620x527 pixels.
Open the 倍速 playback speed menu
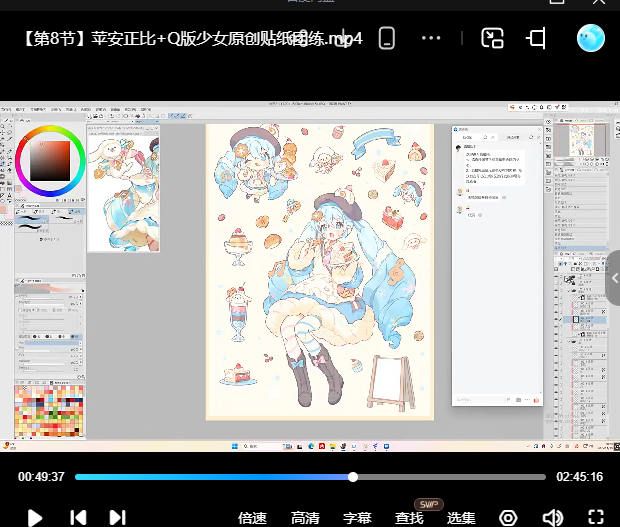pos(252,518)
